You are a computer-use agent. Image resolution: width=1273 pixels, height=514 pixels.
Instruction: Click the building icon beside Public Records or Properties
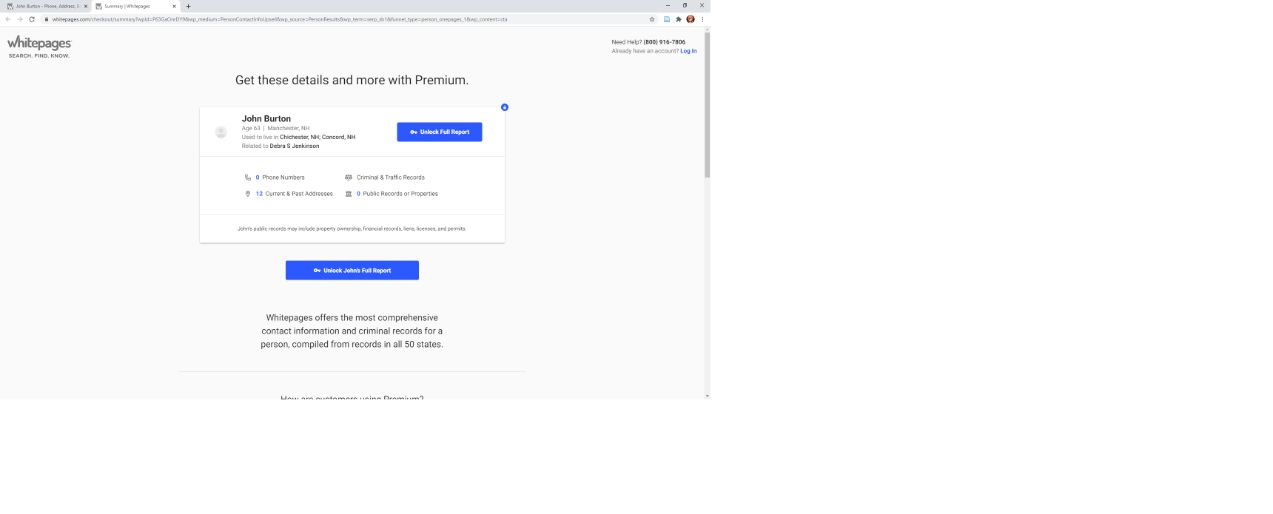pyautogui.click(x=348, y=194)
